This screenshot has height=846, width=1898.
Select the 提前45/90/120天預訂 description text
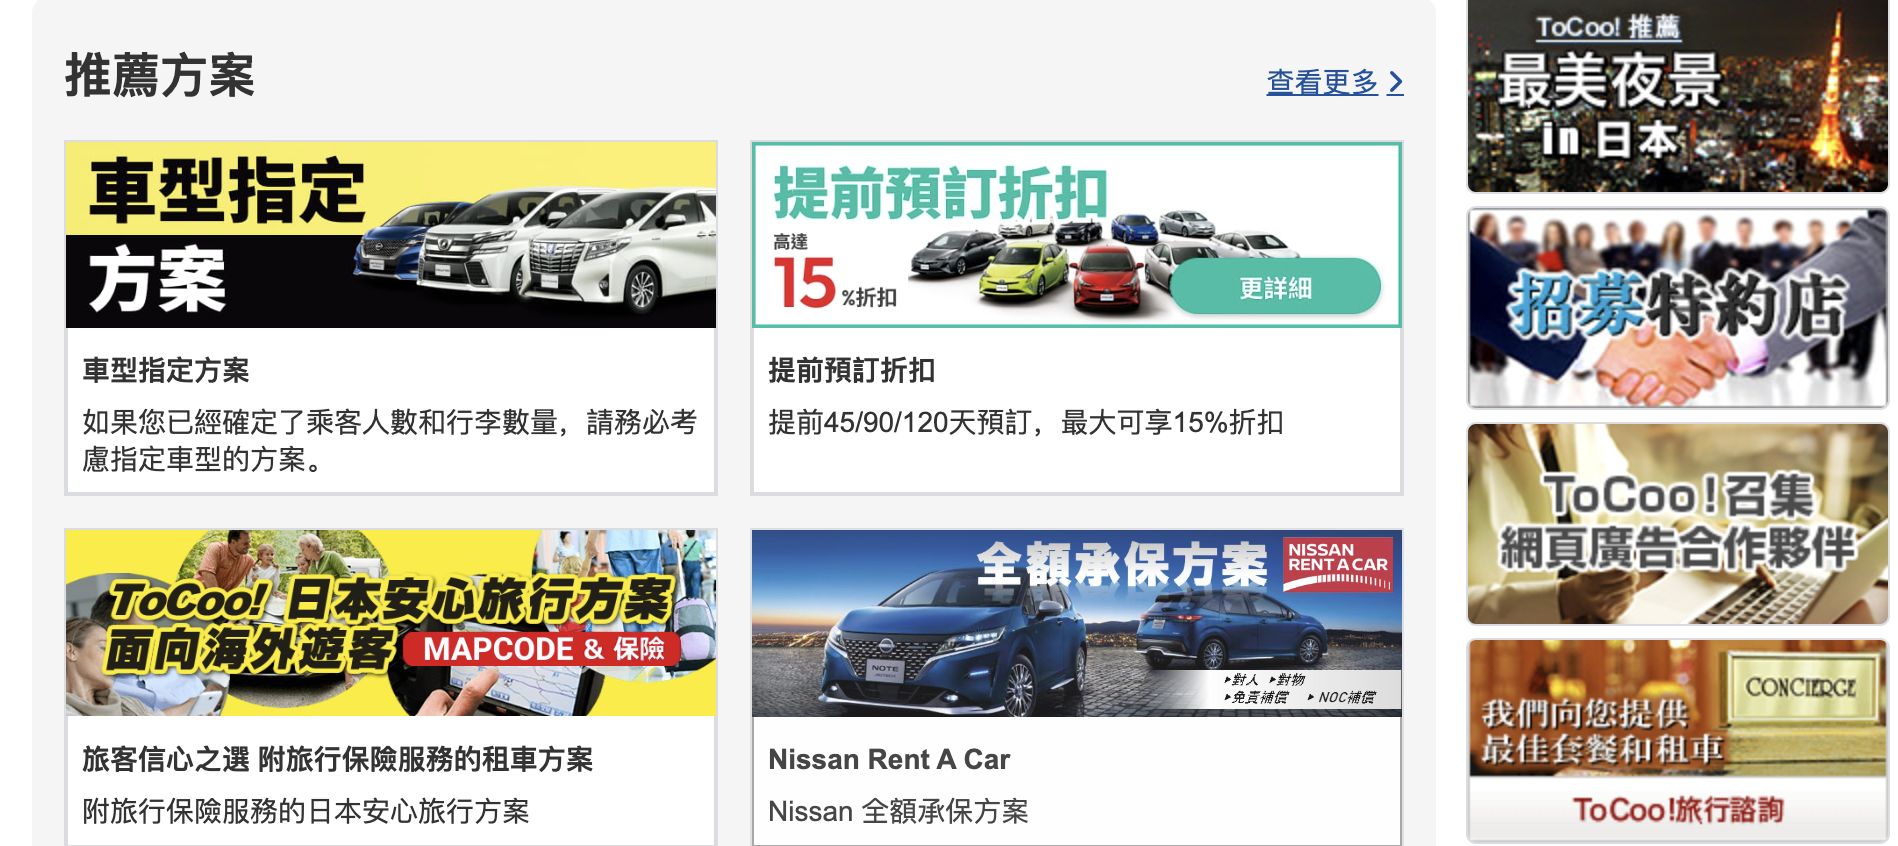(1026, 423)
